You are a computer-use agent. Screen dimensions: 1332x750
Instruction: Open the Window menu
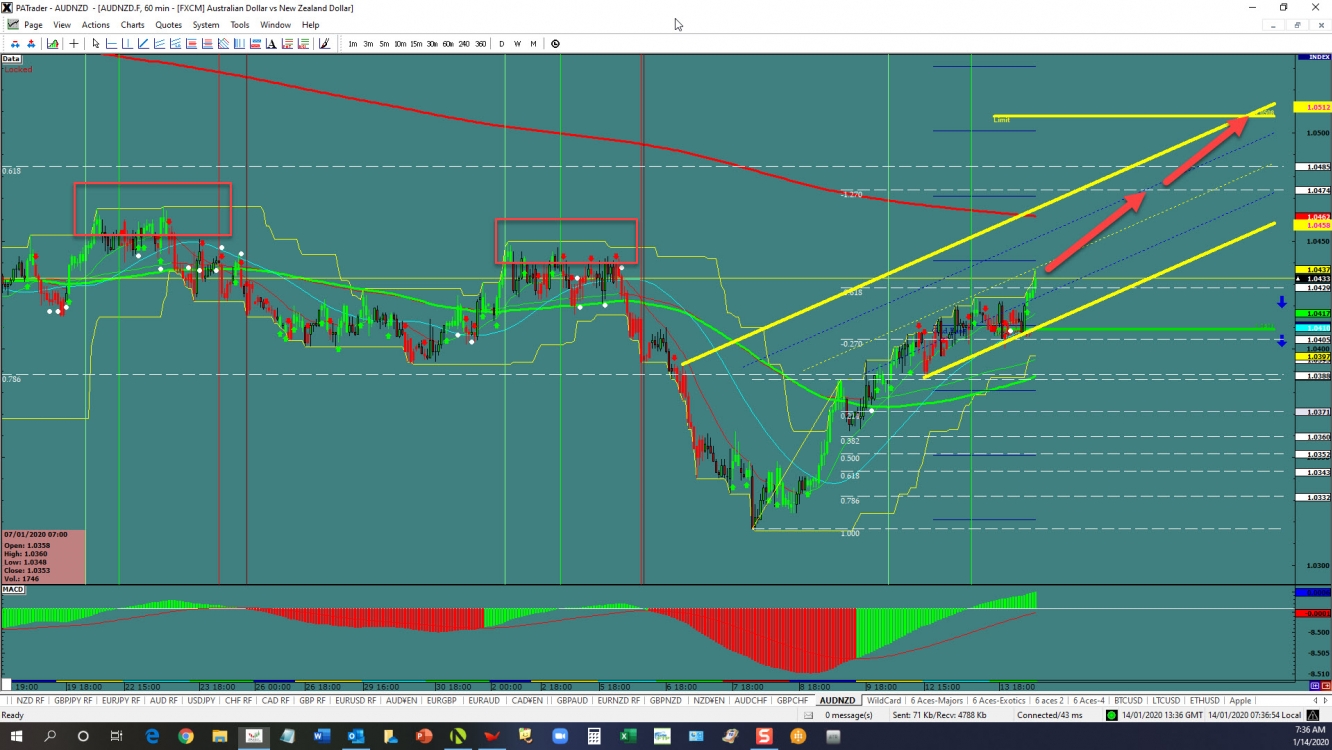click(x=275, y=25)
